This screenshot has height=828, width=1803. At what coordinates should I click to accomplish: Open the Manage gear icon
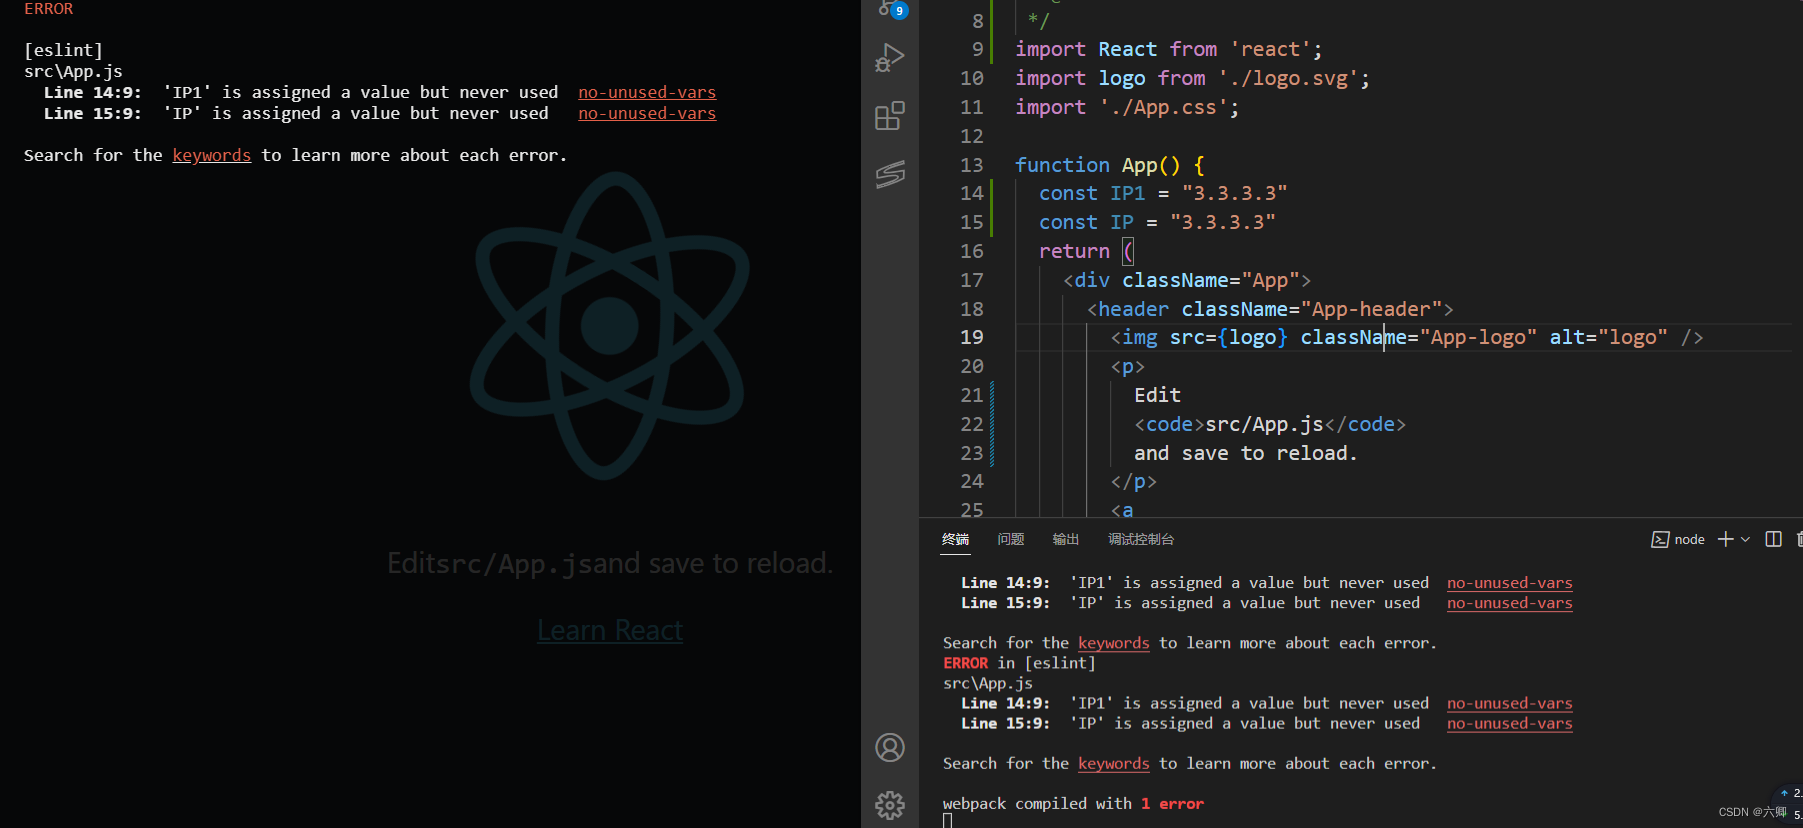(x=890, y=805)
